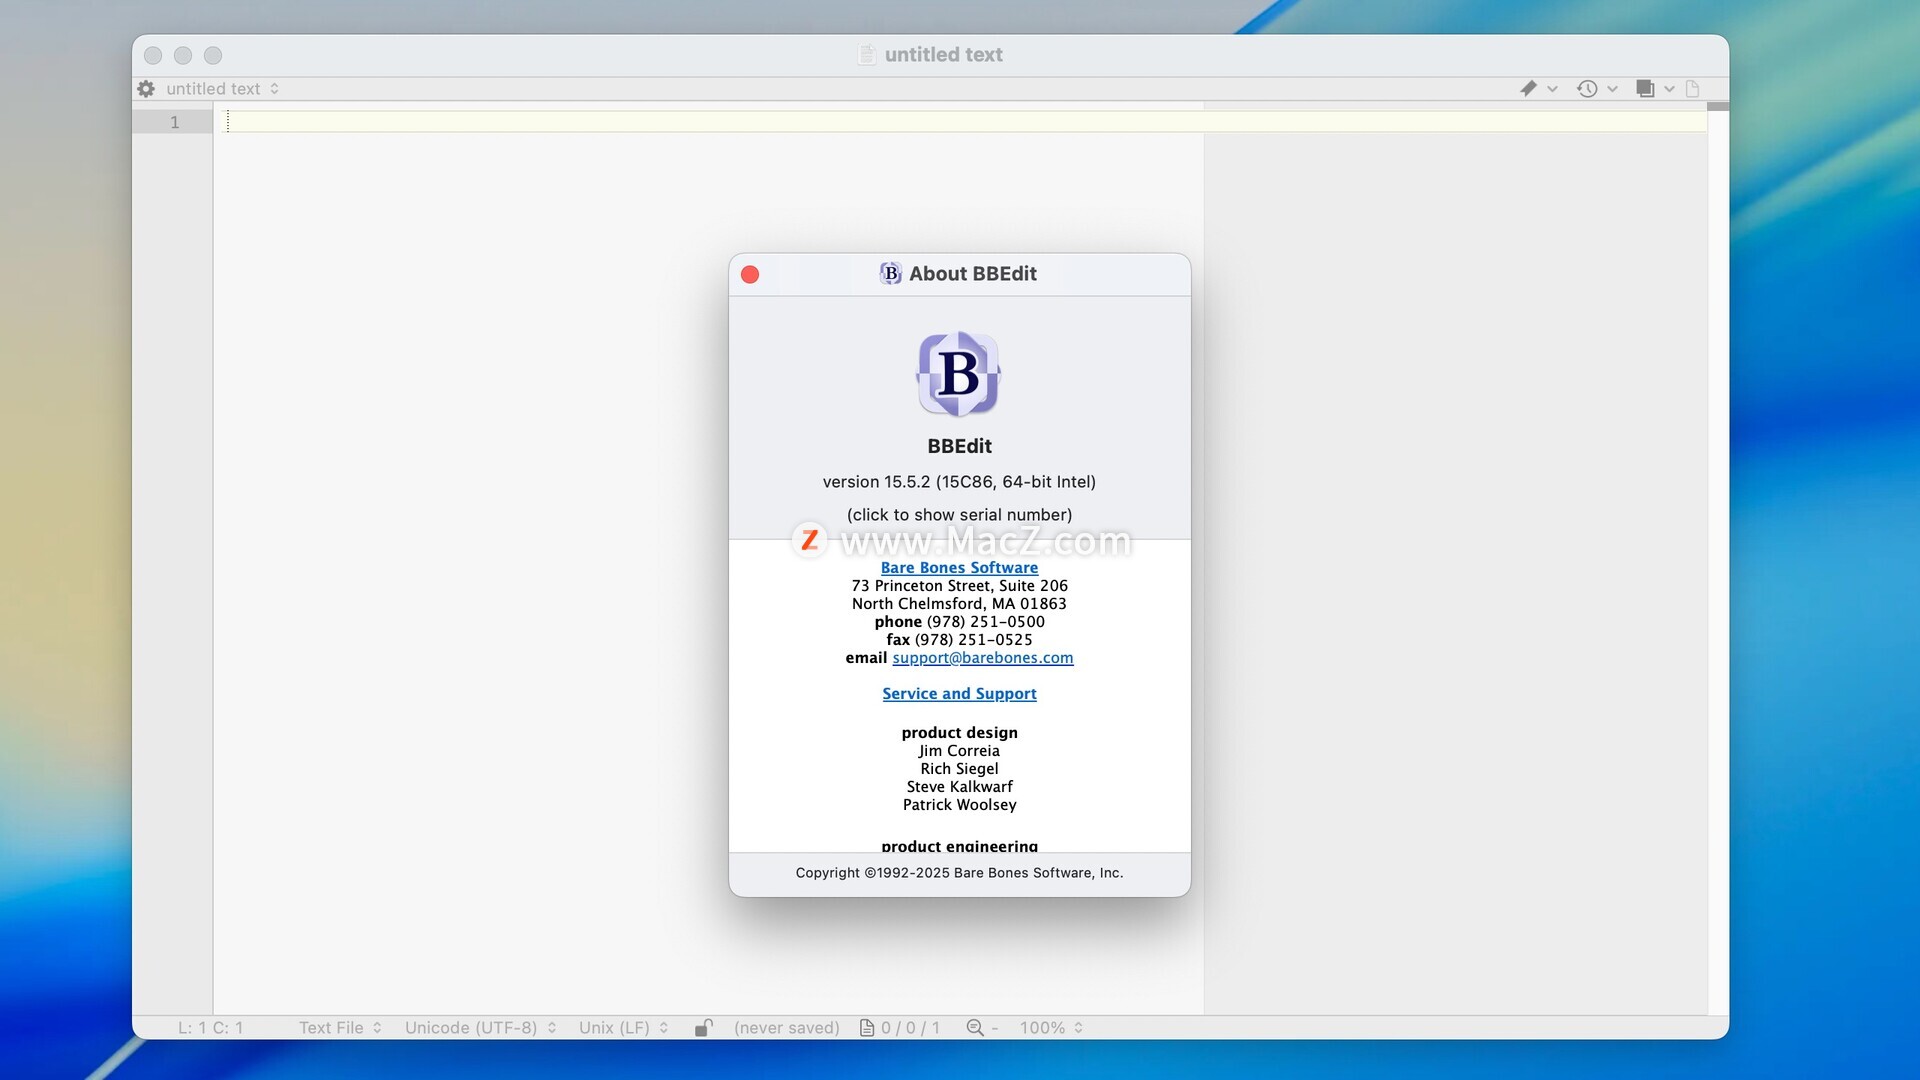Open the support@barebones.com email link
The height and width of the screenshot is (1080, 1920).
point(983,657)
